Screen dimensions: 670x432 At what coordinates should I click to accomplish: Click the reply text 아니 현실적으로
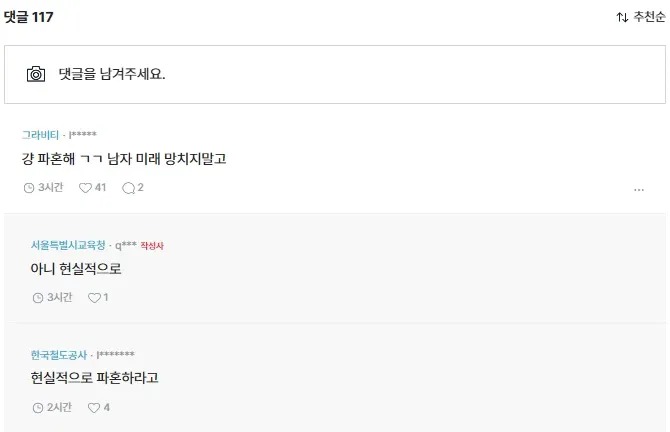tap(76, 269)
